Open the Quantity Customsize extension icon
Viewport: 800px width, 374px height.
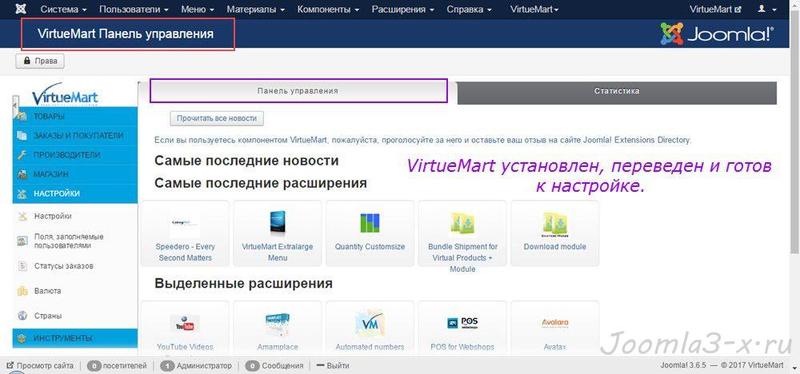(x=370, y=223)
